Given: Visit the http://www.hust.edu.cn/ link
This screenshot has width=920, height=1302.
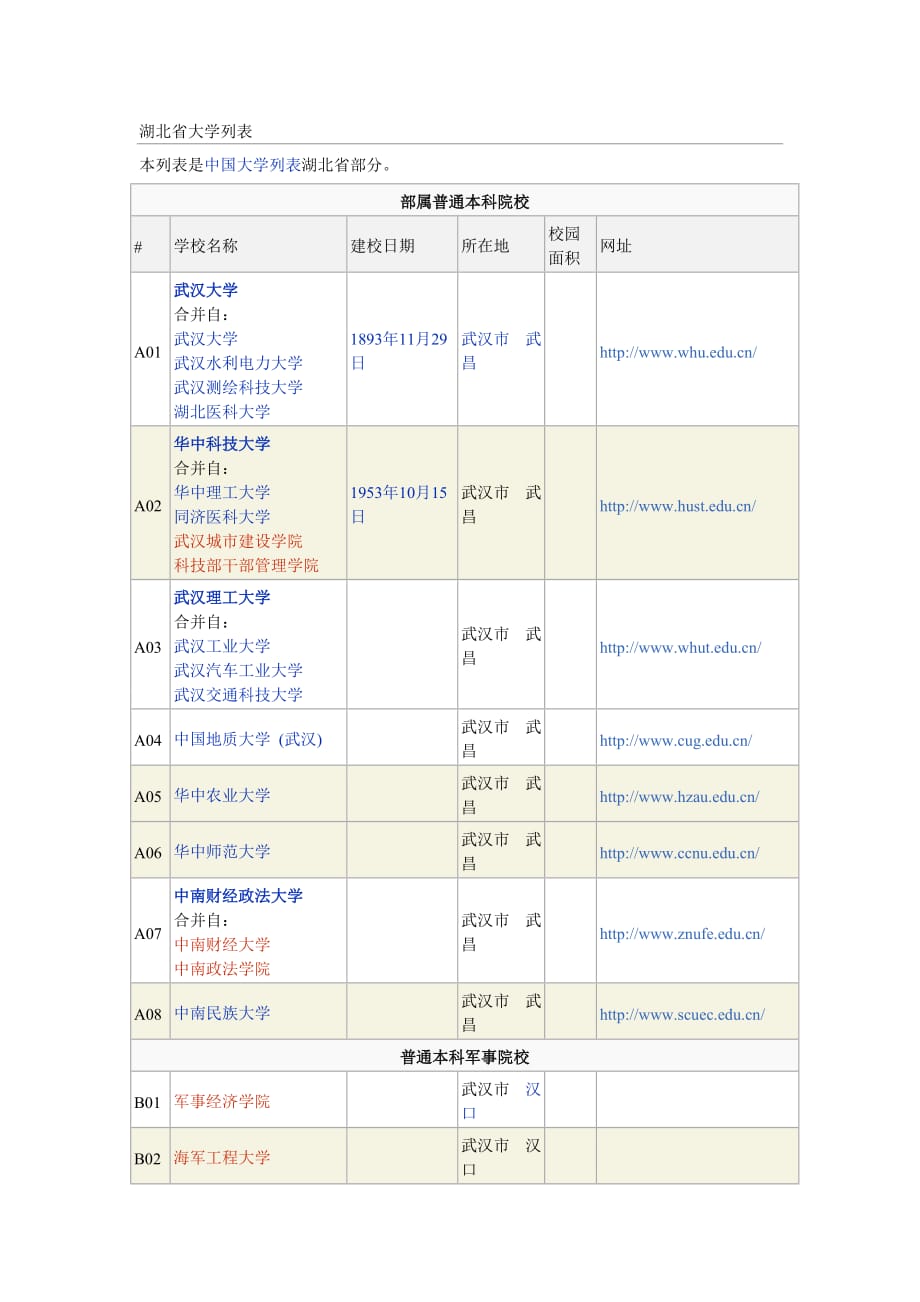Looking at the screenshot, I should [x=677, y=506].
